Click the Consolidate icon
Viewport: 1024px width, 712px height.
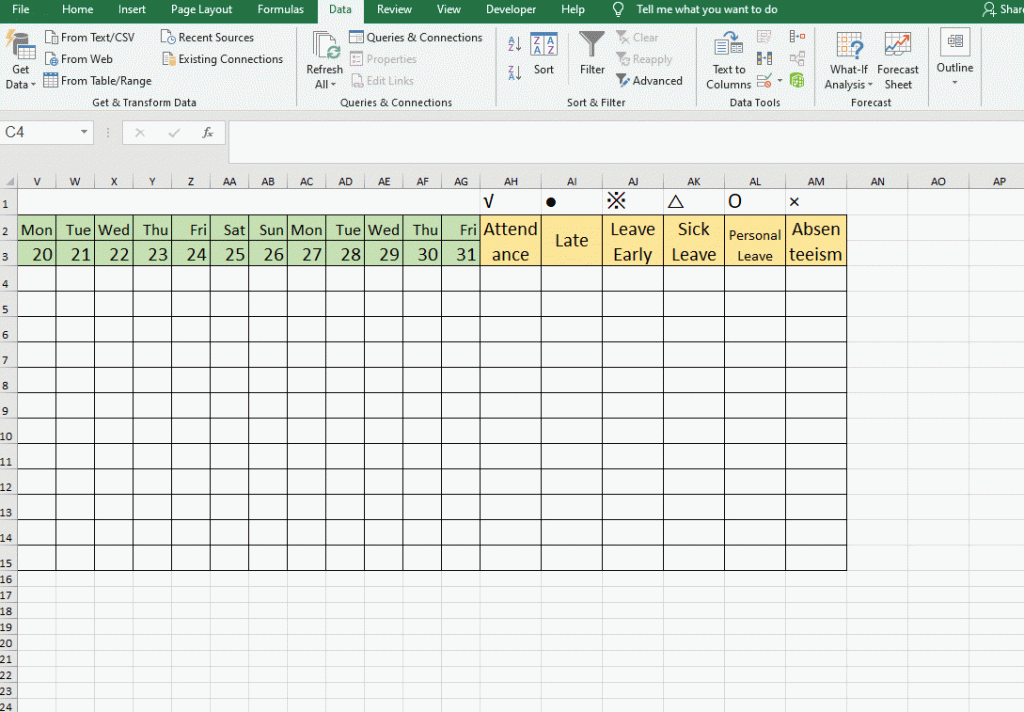click(x=797, y=37)
